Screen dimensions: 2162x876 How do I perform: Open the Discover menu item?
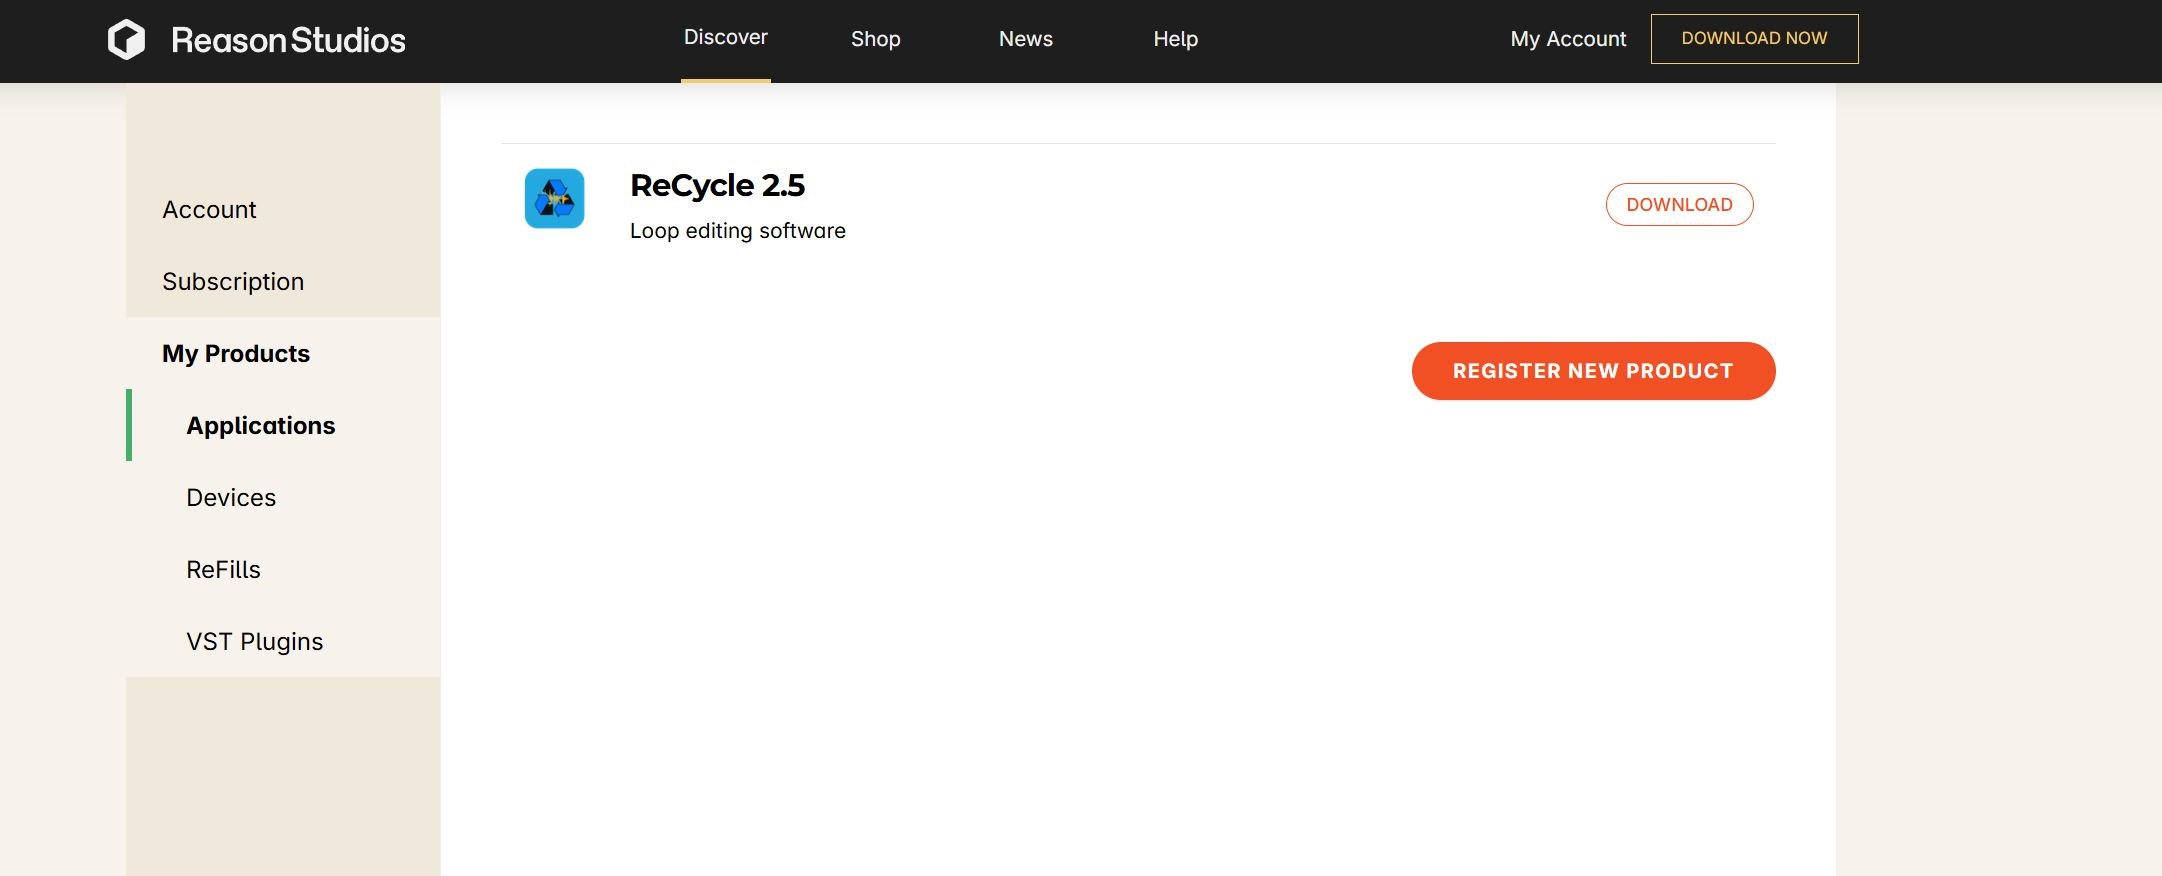[x=726, y=37]
